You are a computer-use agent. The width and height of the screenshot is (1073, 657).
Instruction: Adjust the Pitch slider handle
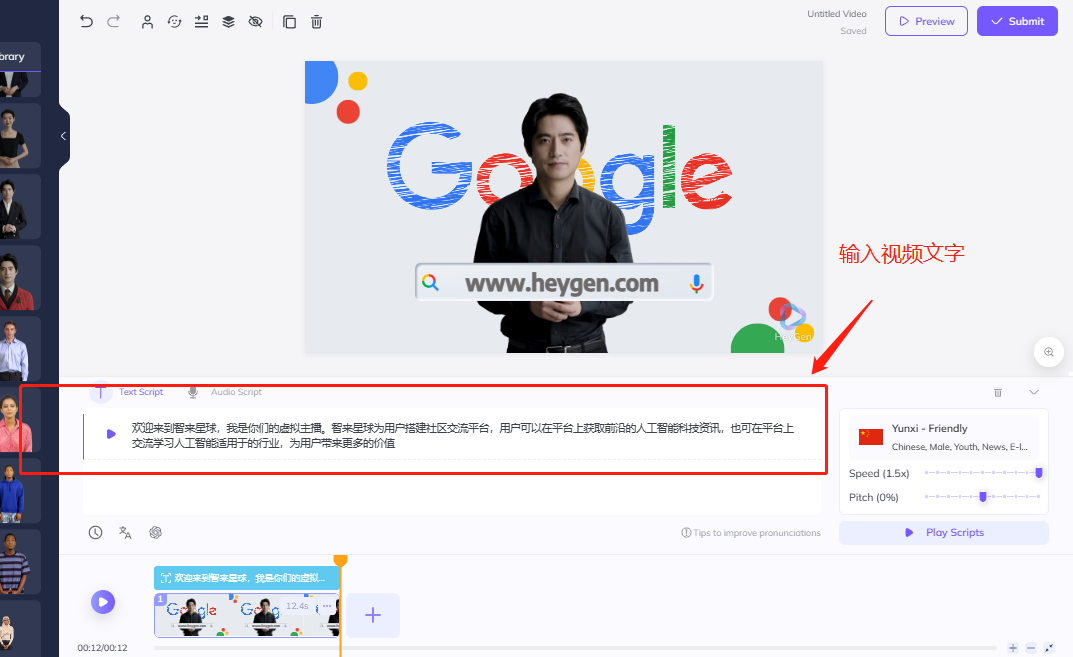coord(983,497)
